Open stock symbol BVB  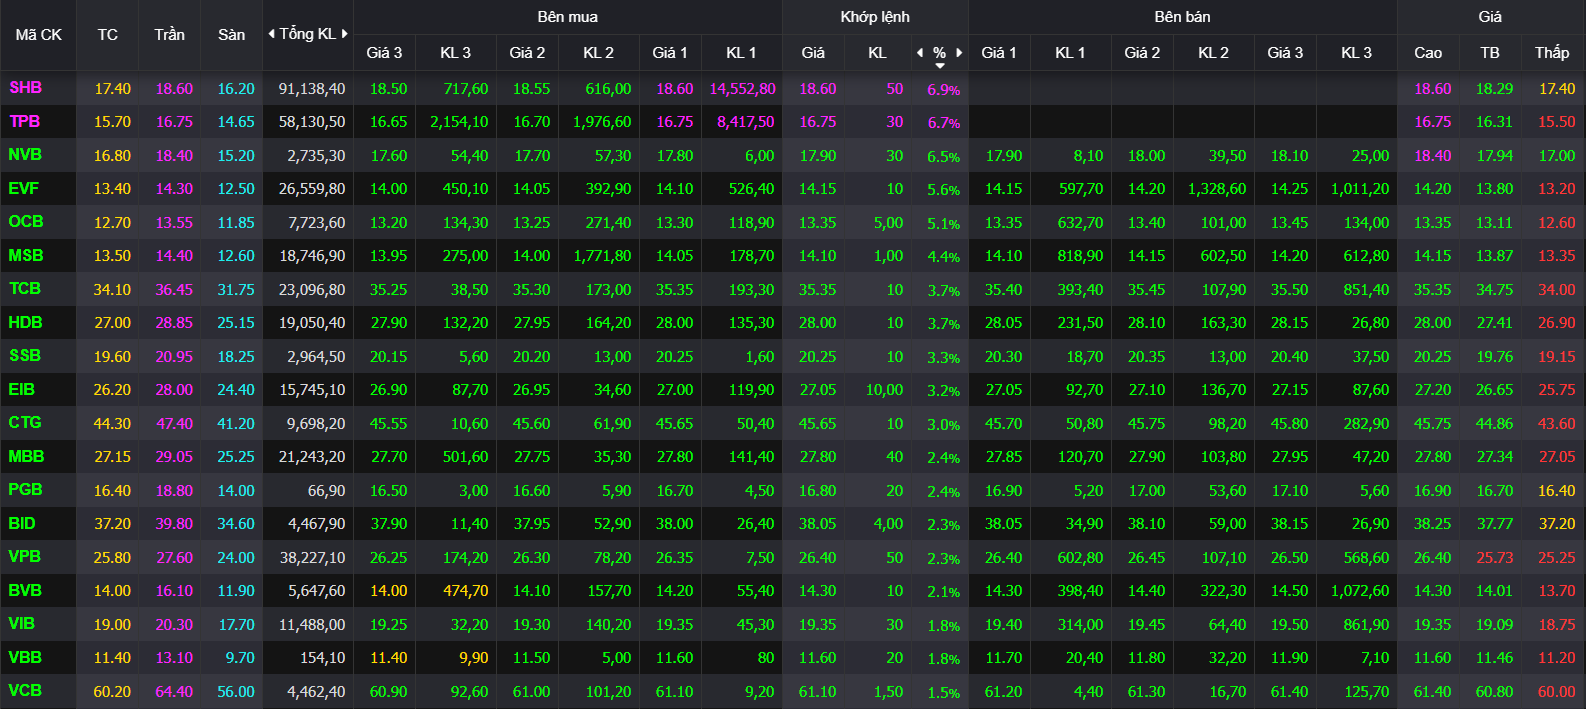(26, 590)
